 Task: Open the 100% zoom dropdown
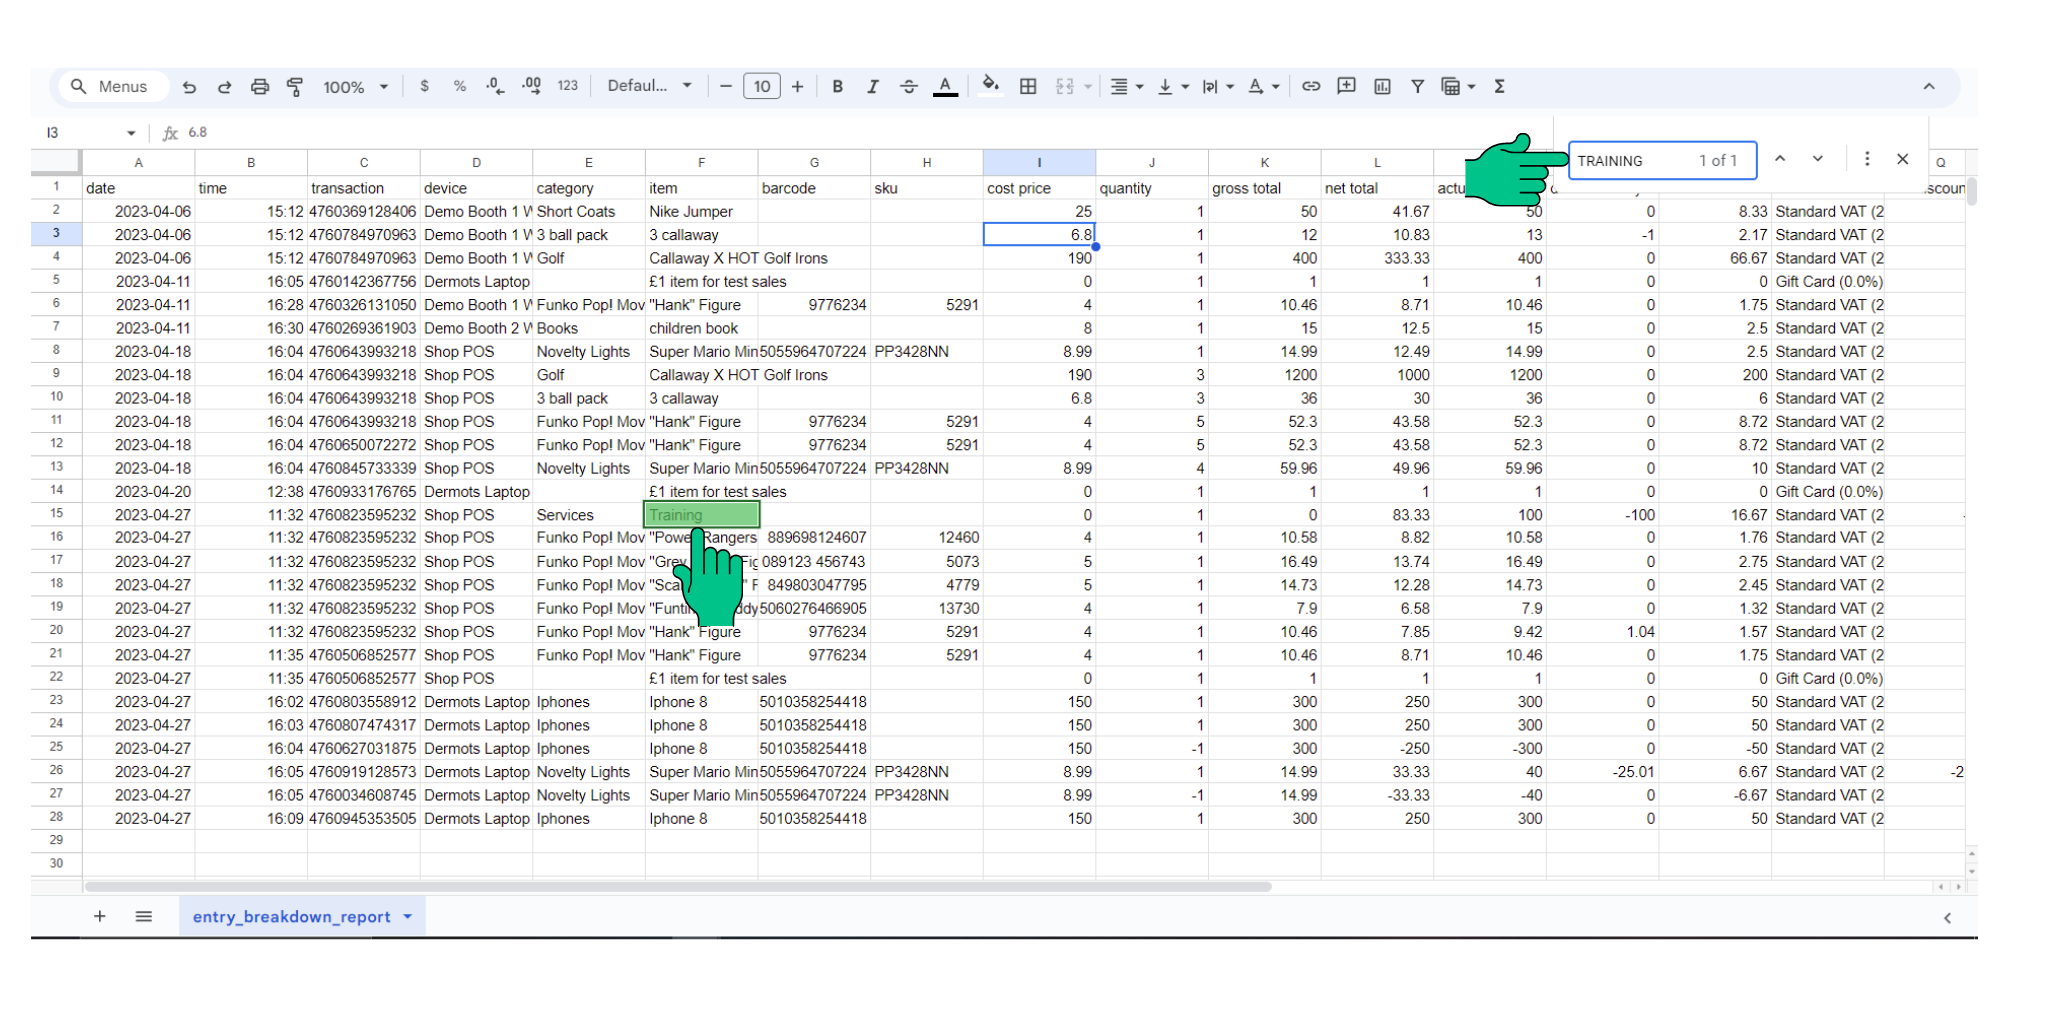click(355, 87)
